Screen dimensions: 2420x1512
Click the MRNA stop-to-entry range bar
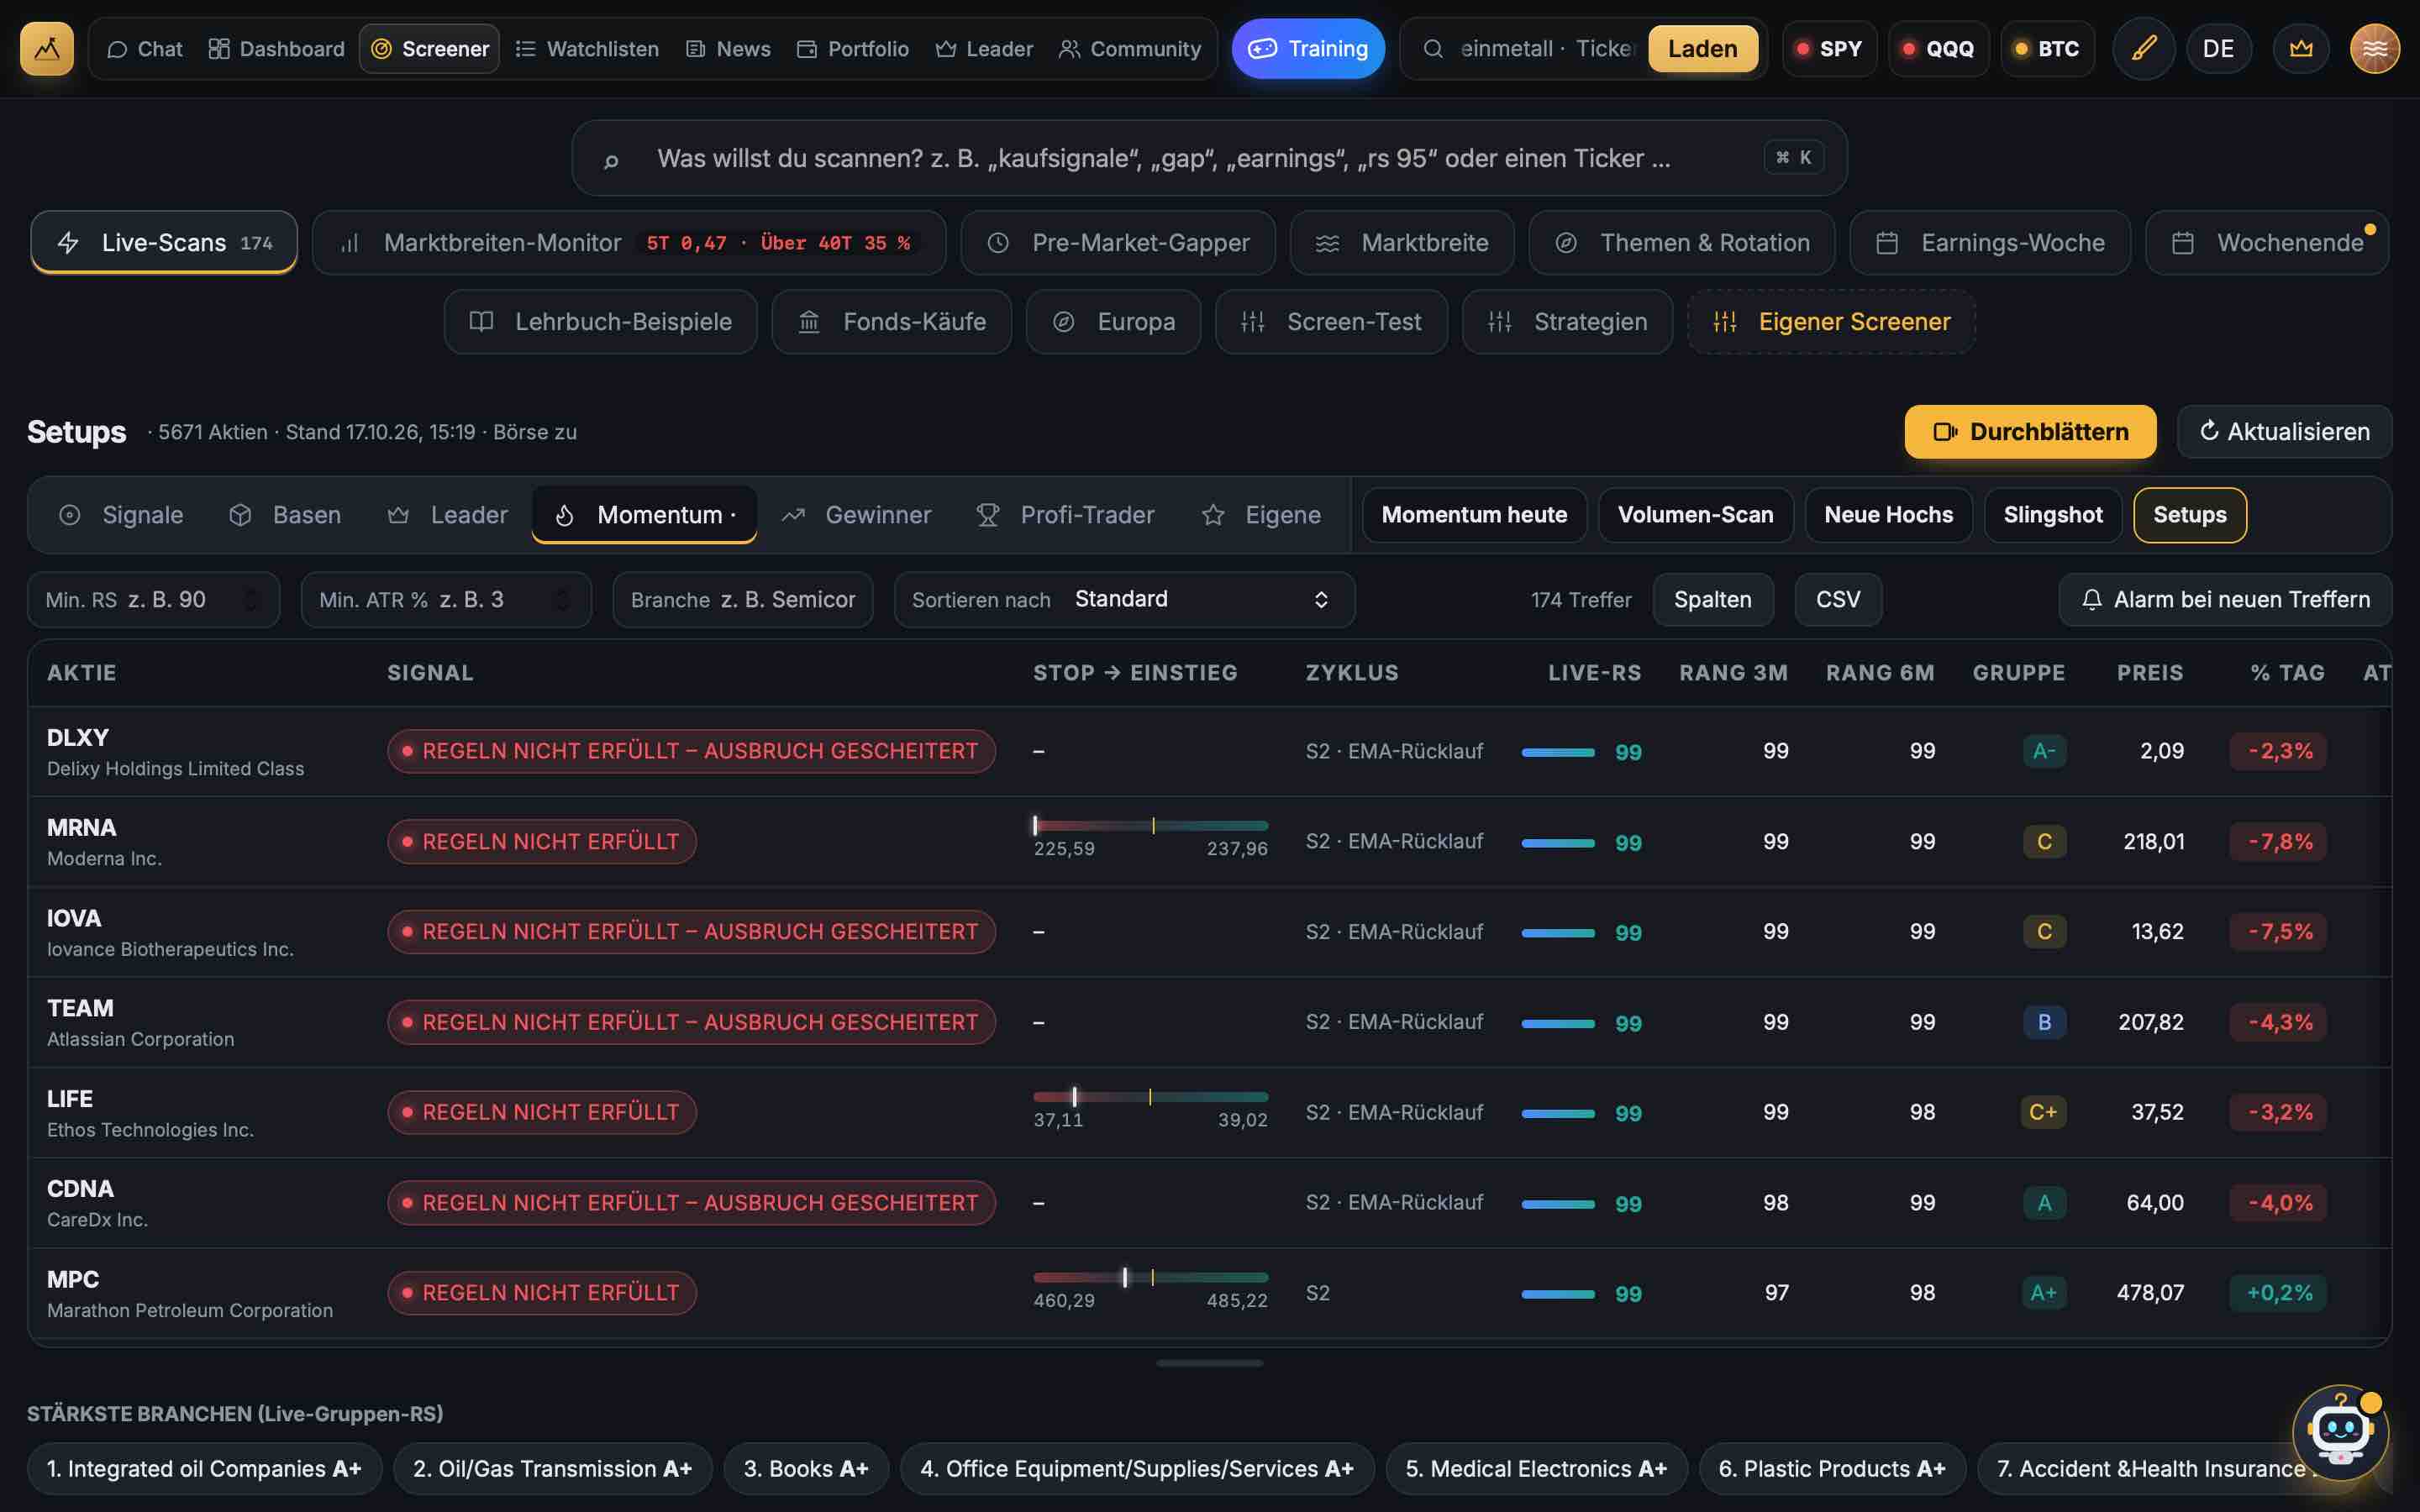pyautogui.click(x=1150, y=826)
